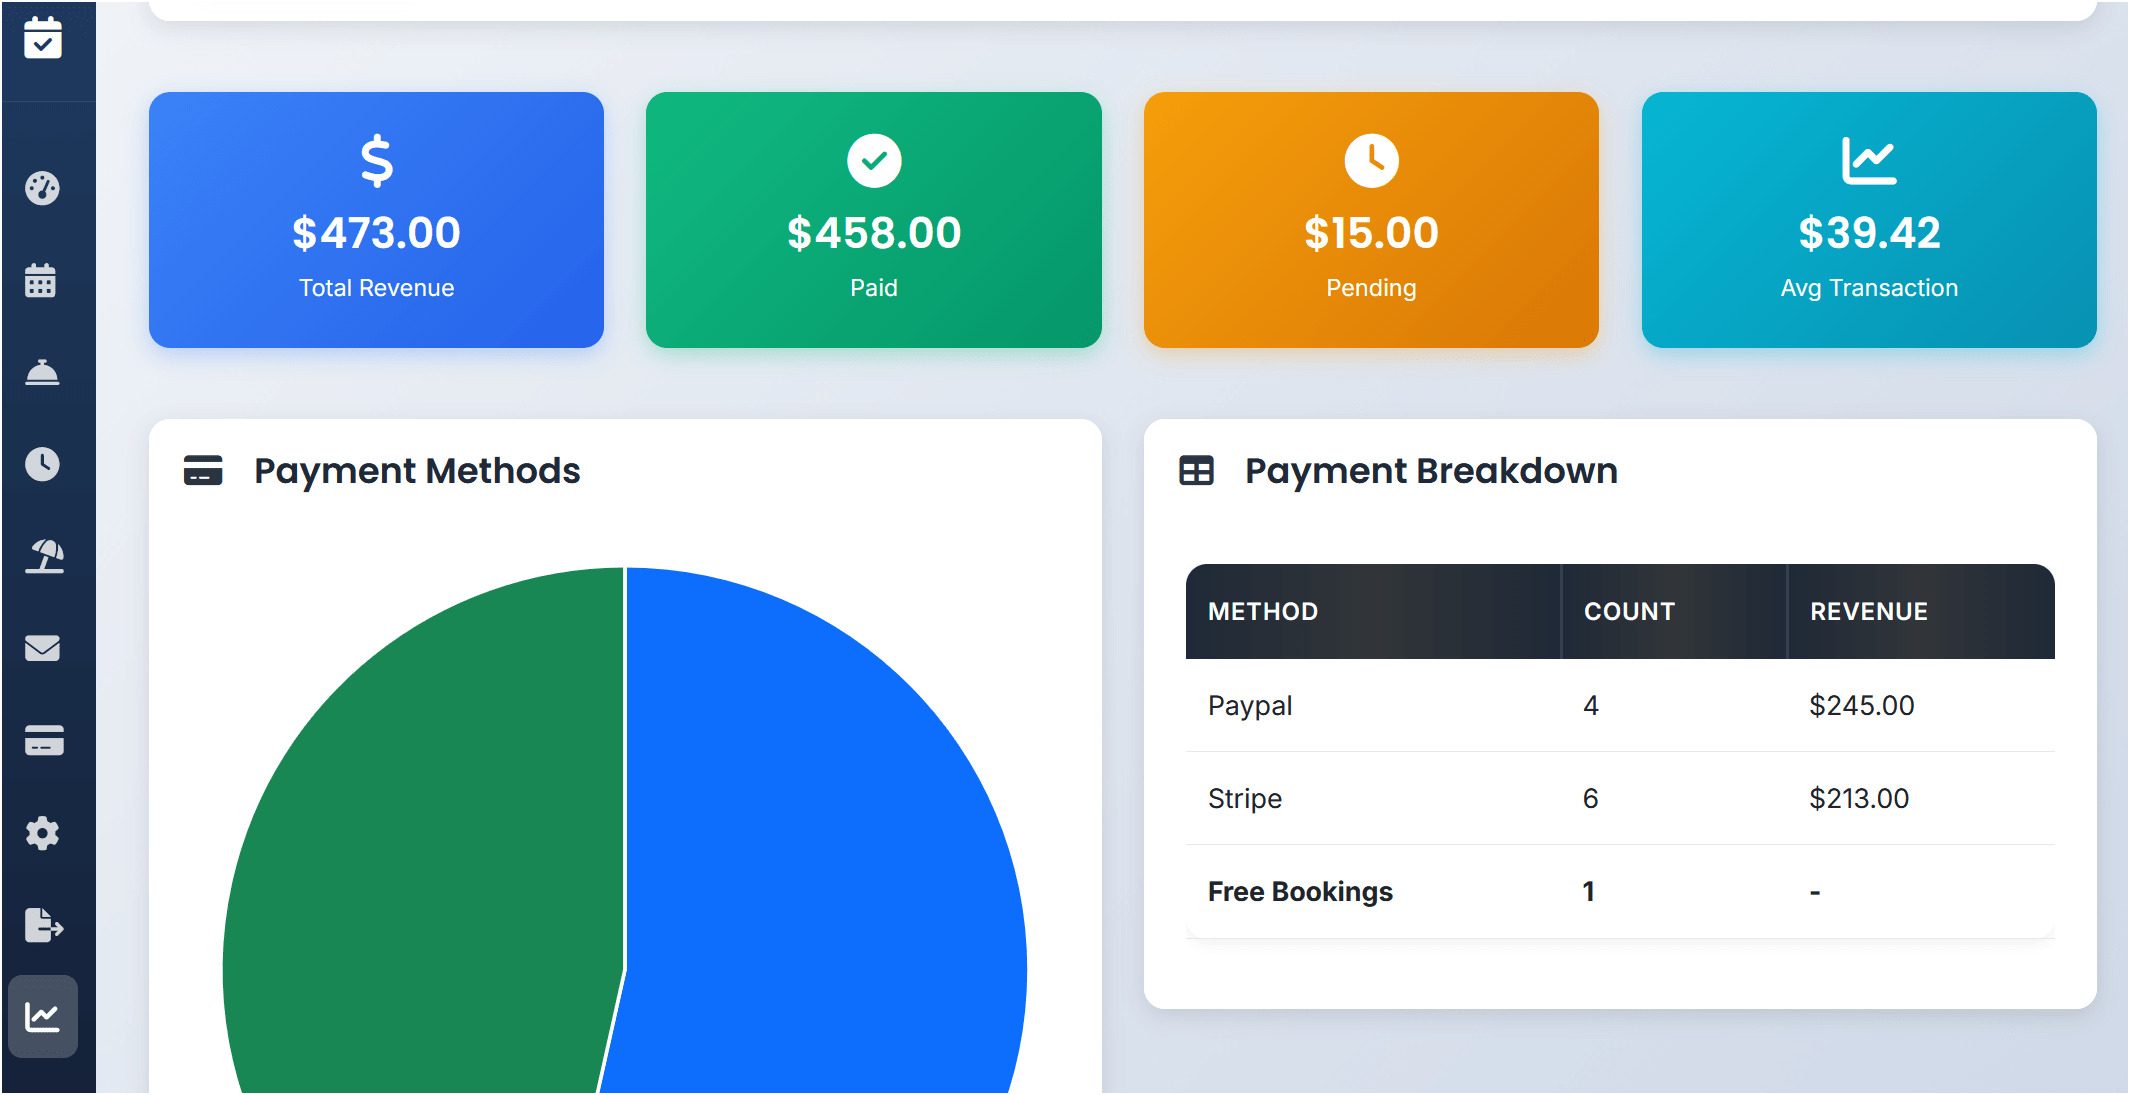Viewport: 2130px width, 1095px height.
Task: Click the Payment Methods heading
Action: coord(417,471)
